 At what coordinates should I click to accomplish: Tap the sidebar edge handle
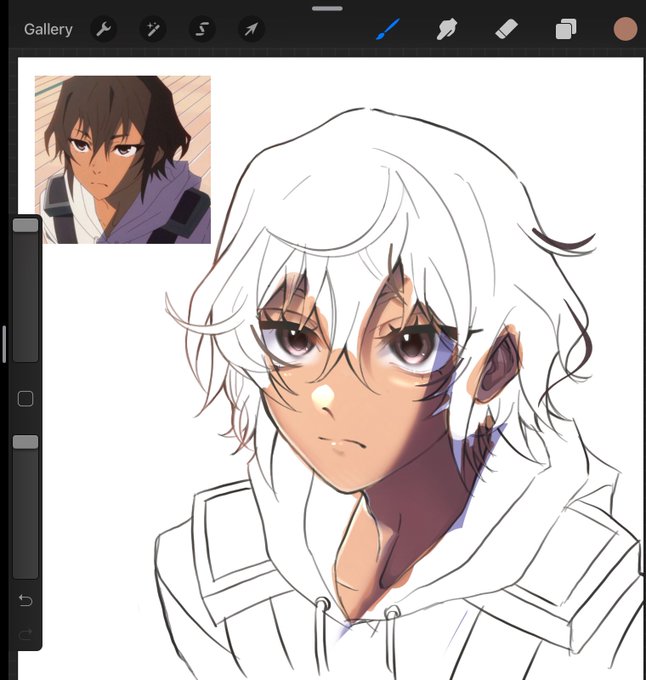pyautogui.click(x=4, y=344)
